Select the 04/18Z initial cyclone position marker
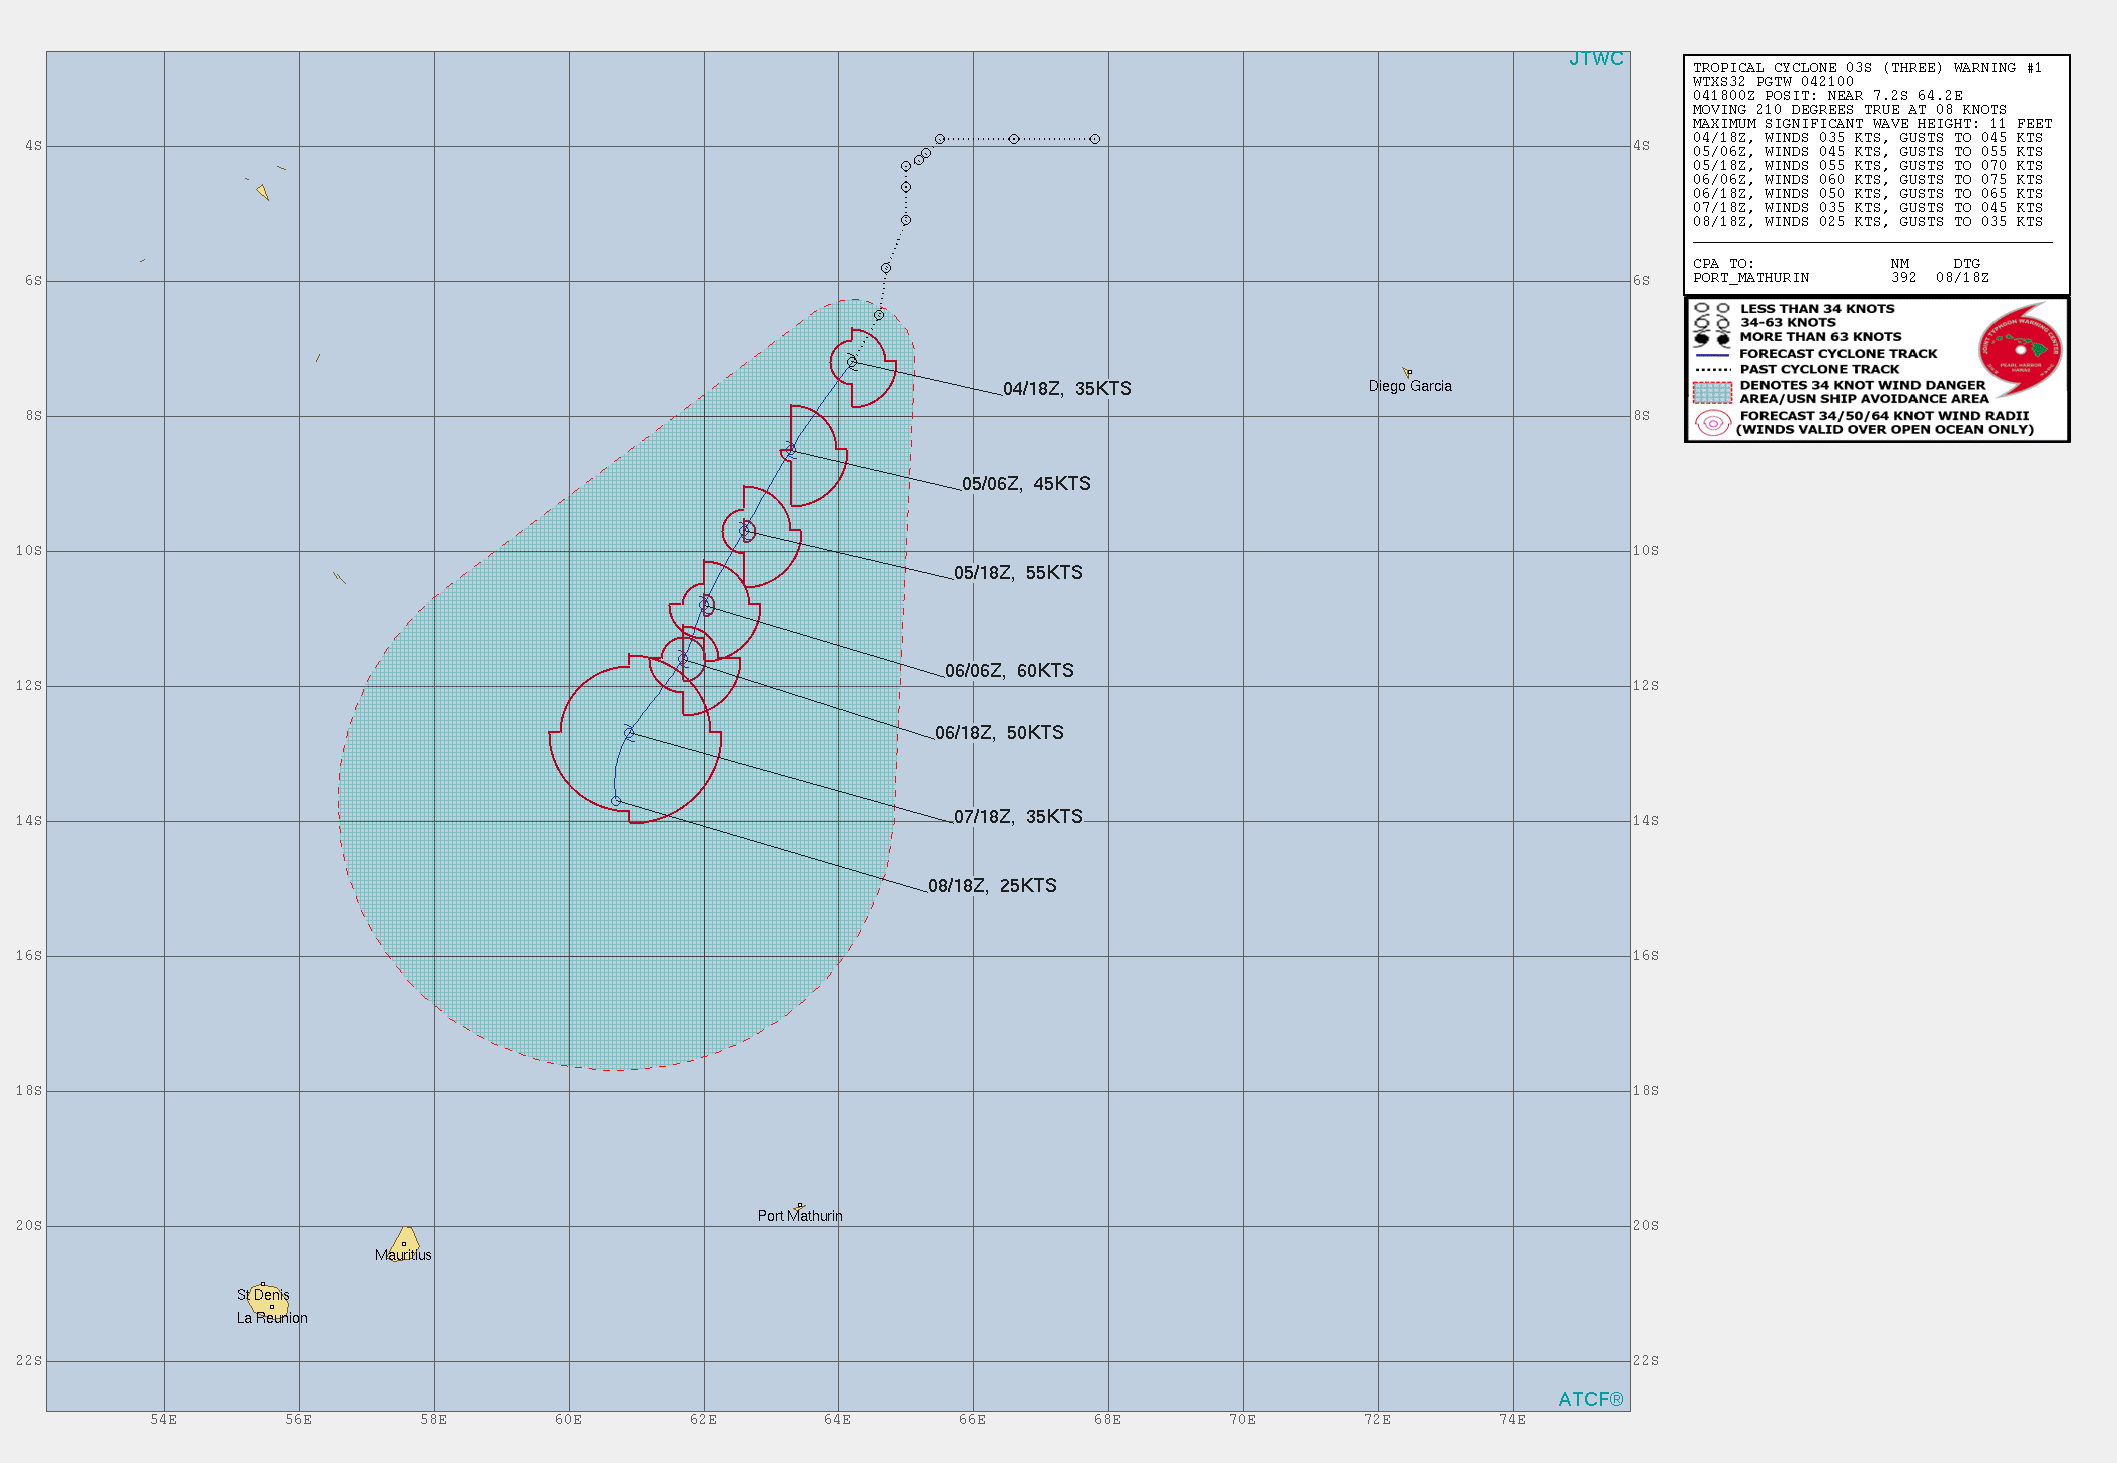Viewport: 2117px width, 1463px height. [851, 363]
